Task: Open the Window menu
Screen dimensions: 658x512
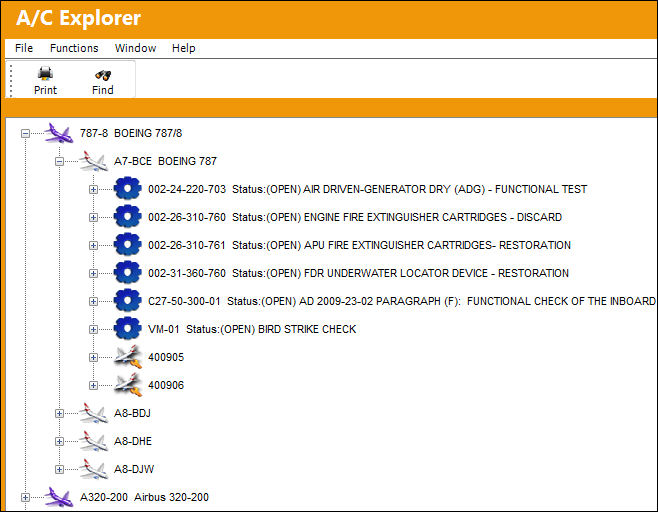Action: click(135, 48)
